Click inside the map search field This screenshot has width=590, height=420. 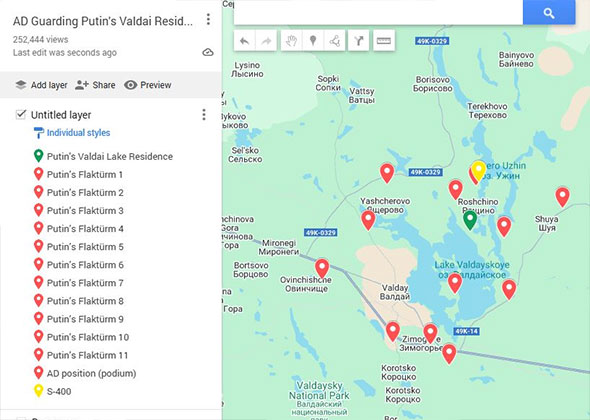(x=378, y=13)
